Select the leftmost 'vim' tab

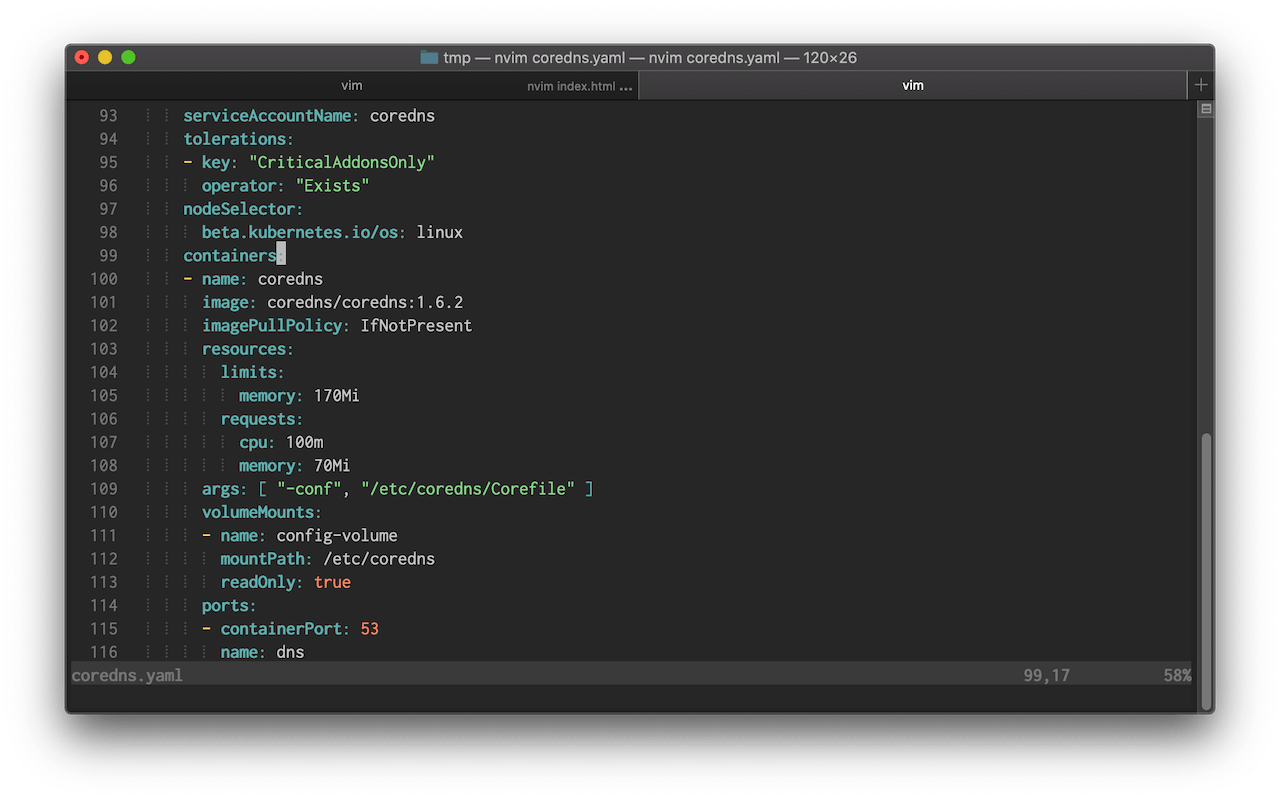(x=351, y=85)
